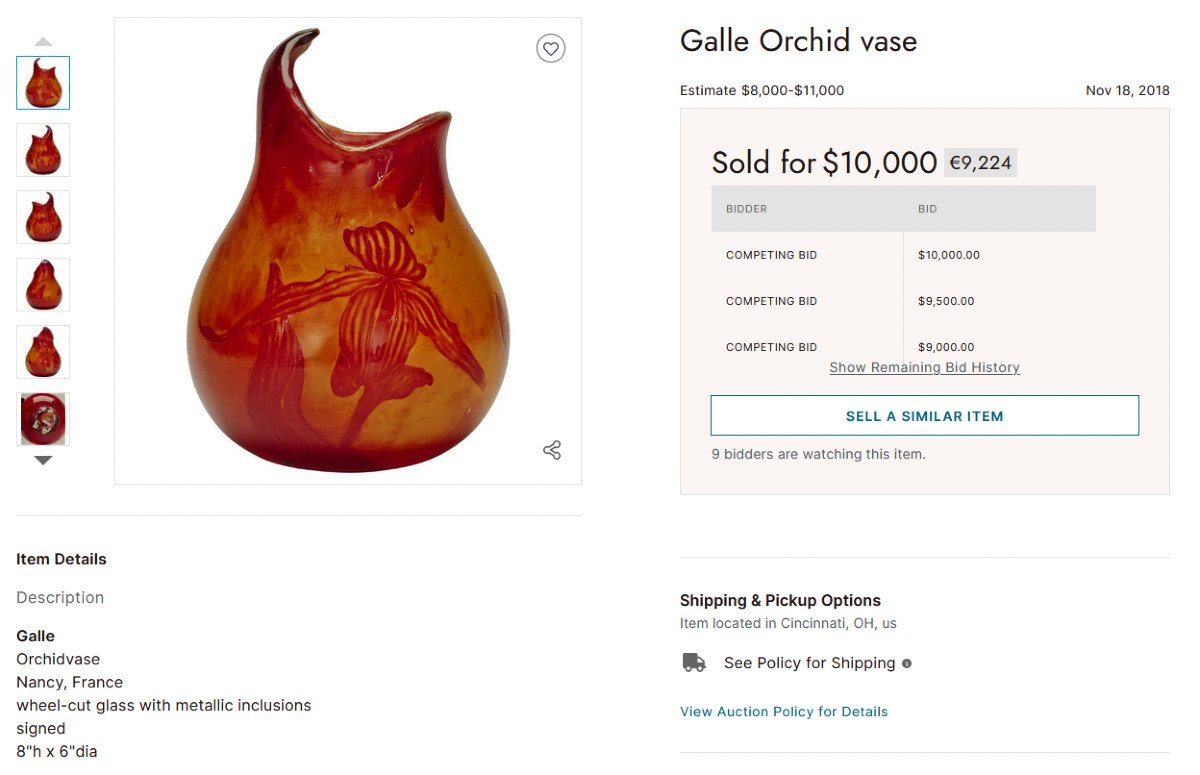Click the SELL A SIMILAR ITEM button
1200x775 pixels.
[924, 415]
